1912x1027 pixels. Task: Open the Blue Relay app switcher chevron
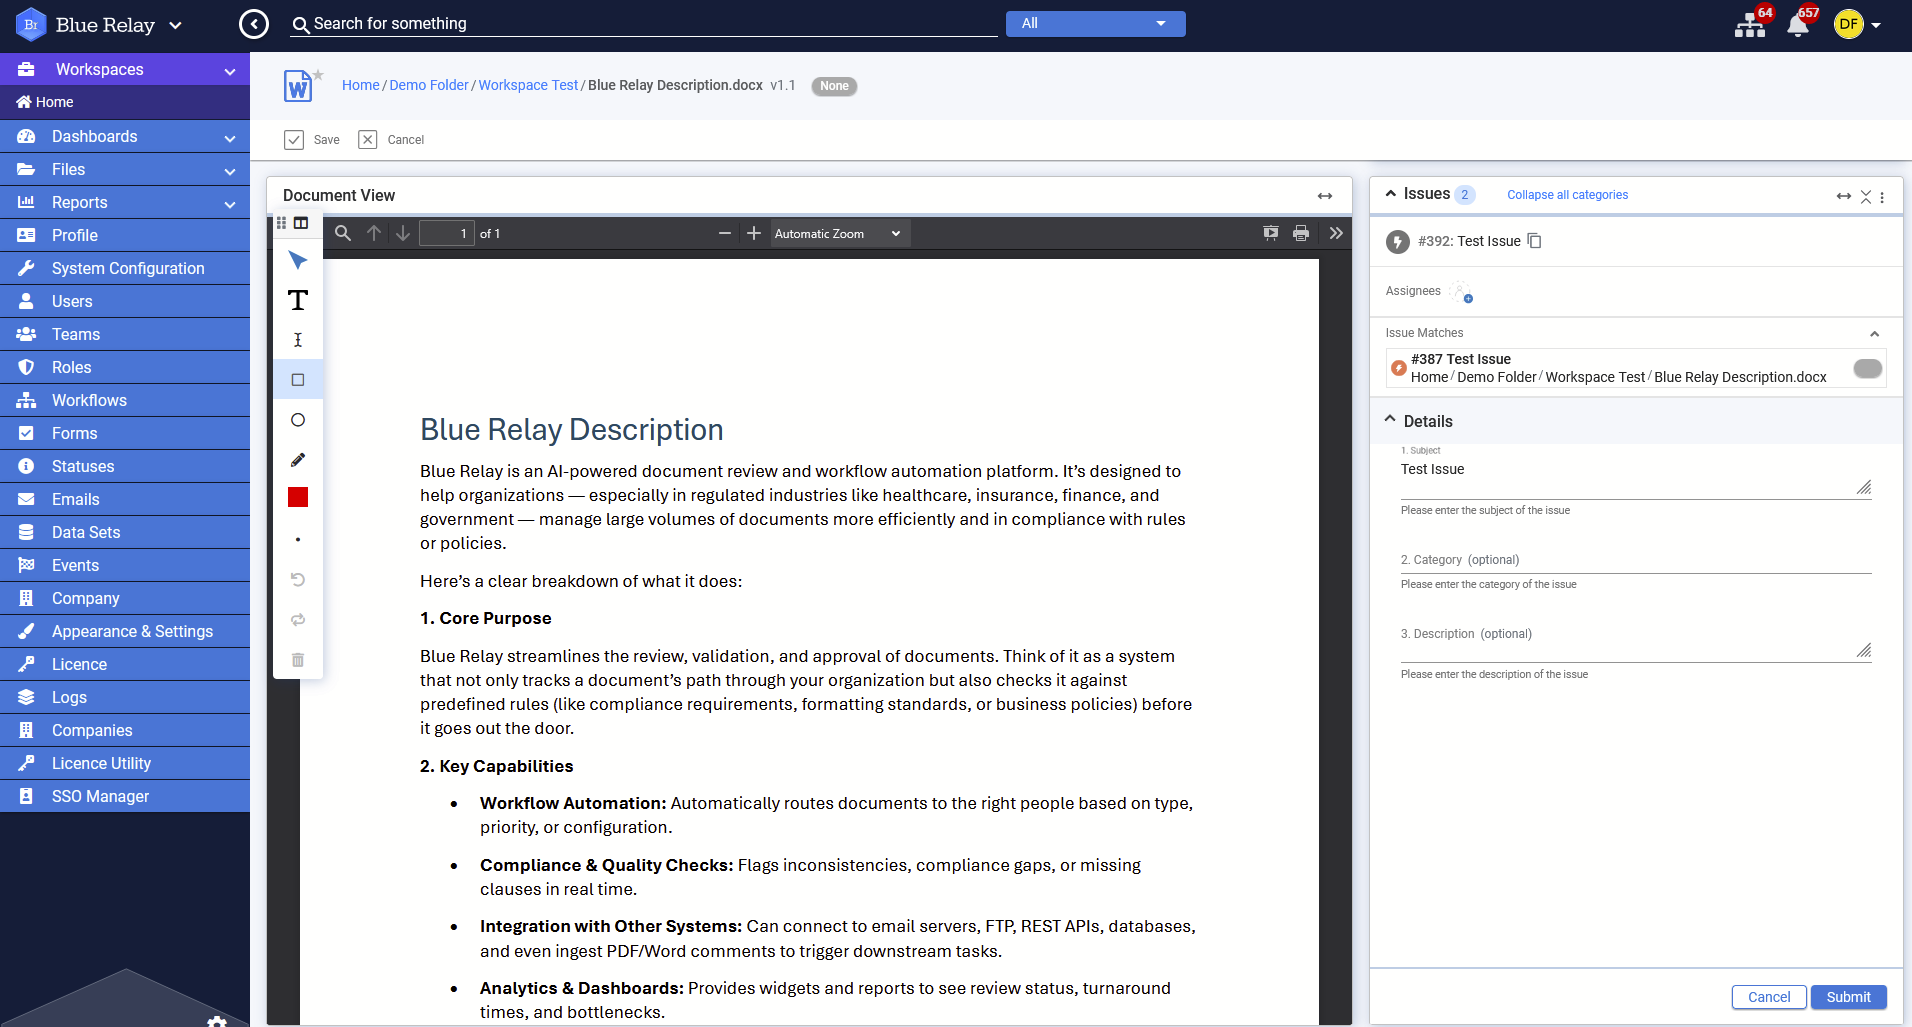(x=176, y=25)
